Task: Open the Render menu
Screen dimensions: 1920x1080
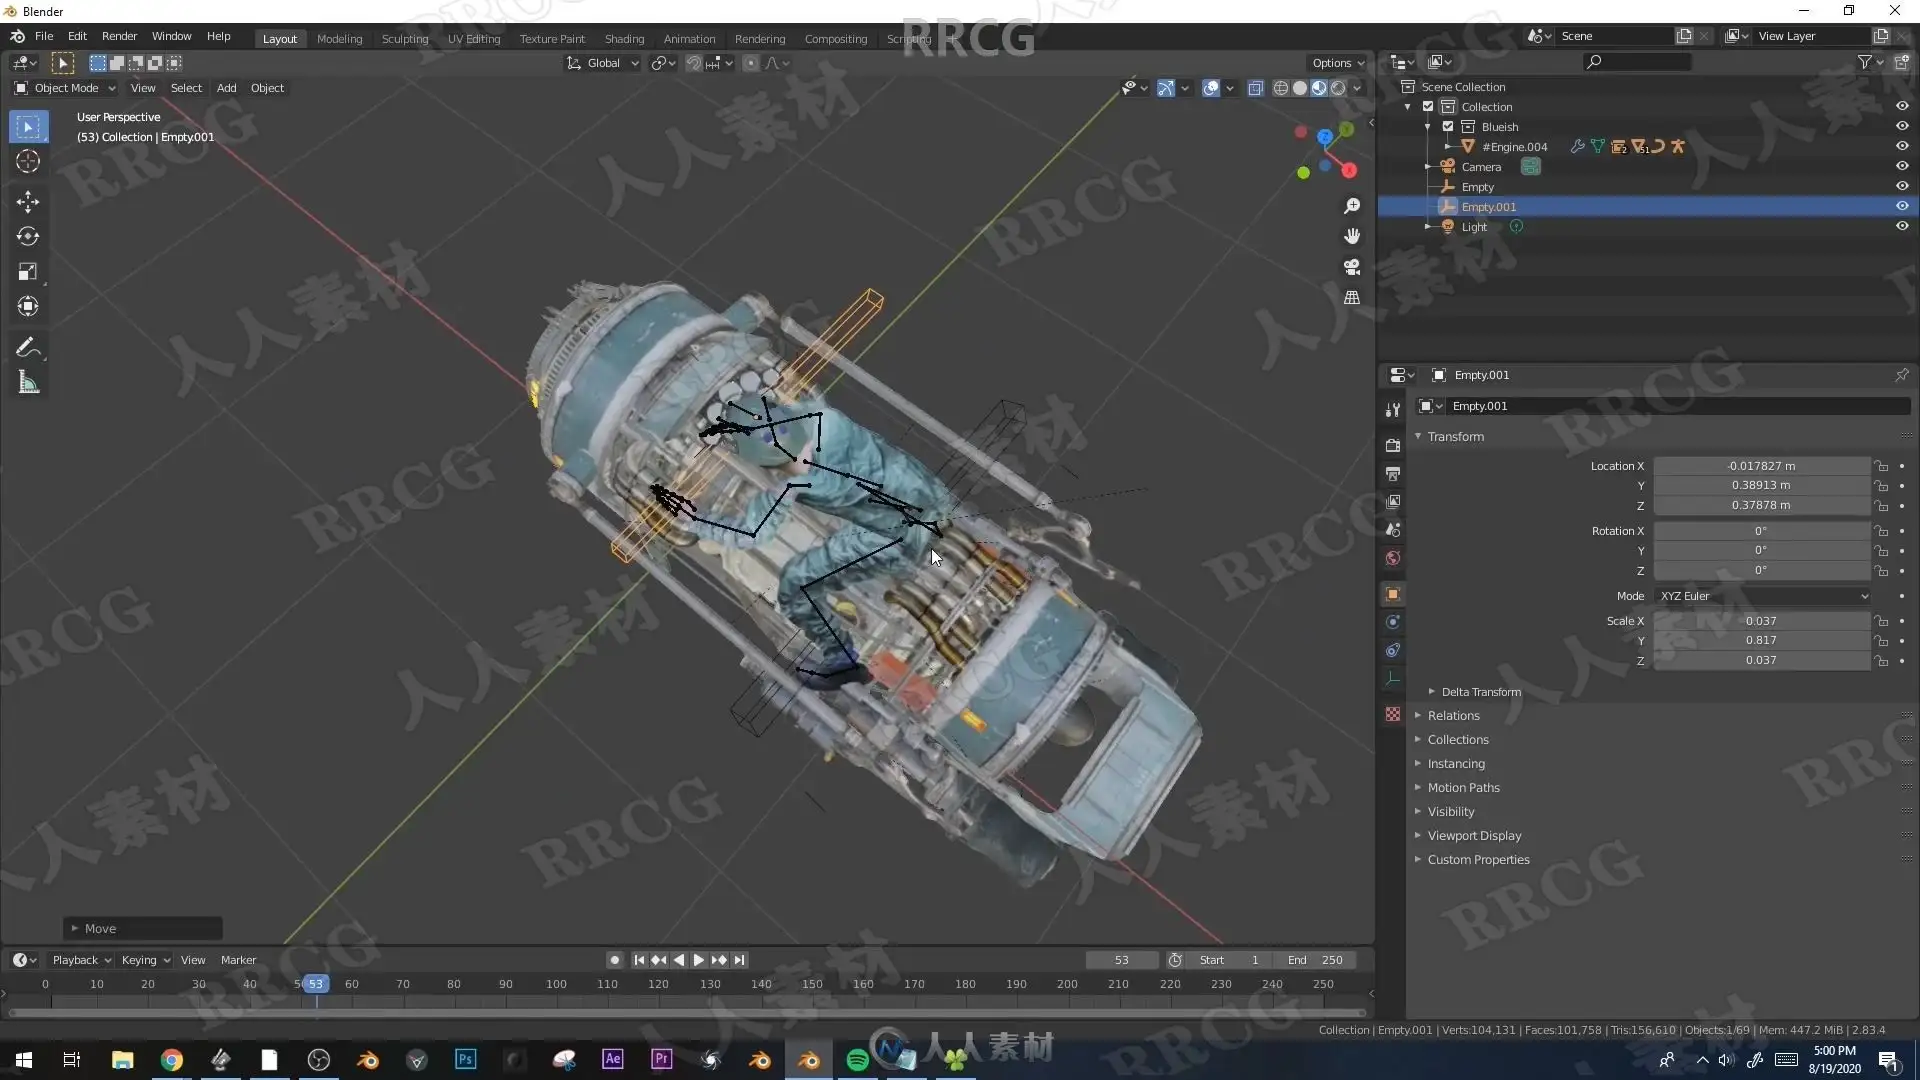Action: click(119, 36)
